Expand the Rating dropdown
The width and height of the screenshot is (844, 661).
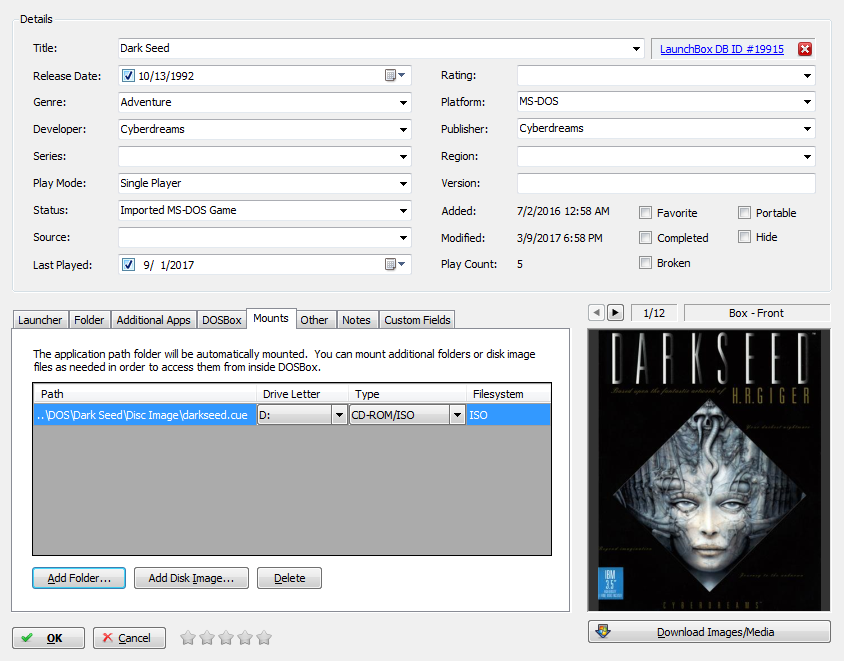[x=807, y=75]
